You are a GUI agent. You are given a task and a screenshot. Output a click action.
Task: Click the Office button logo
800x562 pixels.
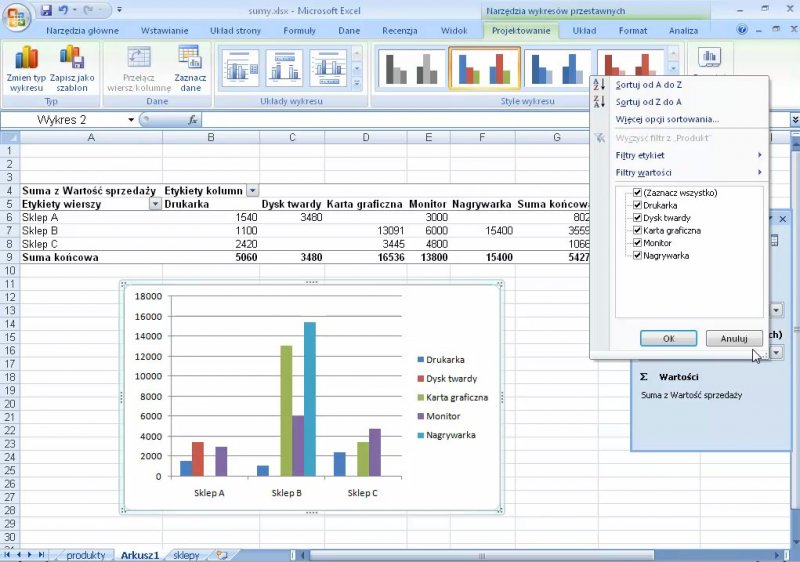point(18,17)
